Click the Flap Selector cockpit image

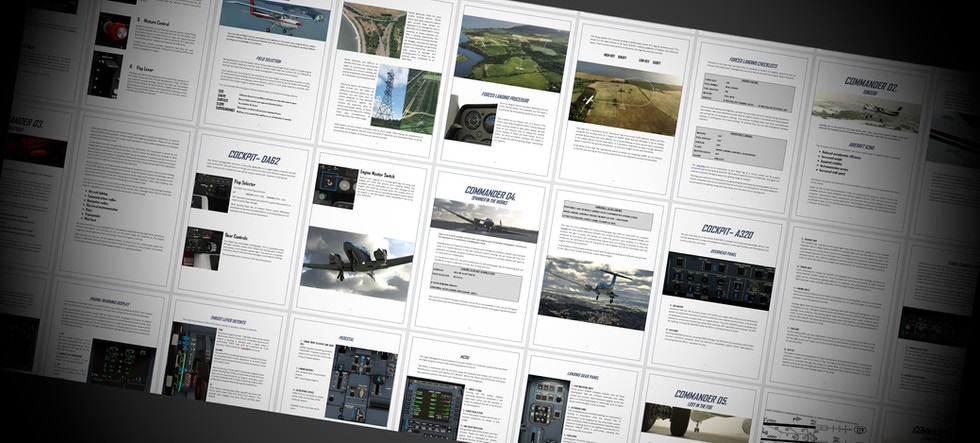(x=212, y=191)
